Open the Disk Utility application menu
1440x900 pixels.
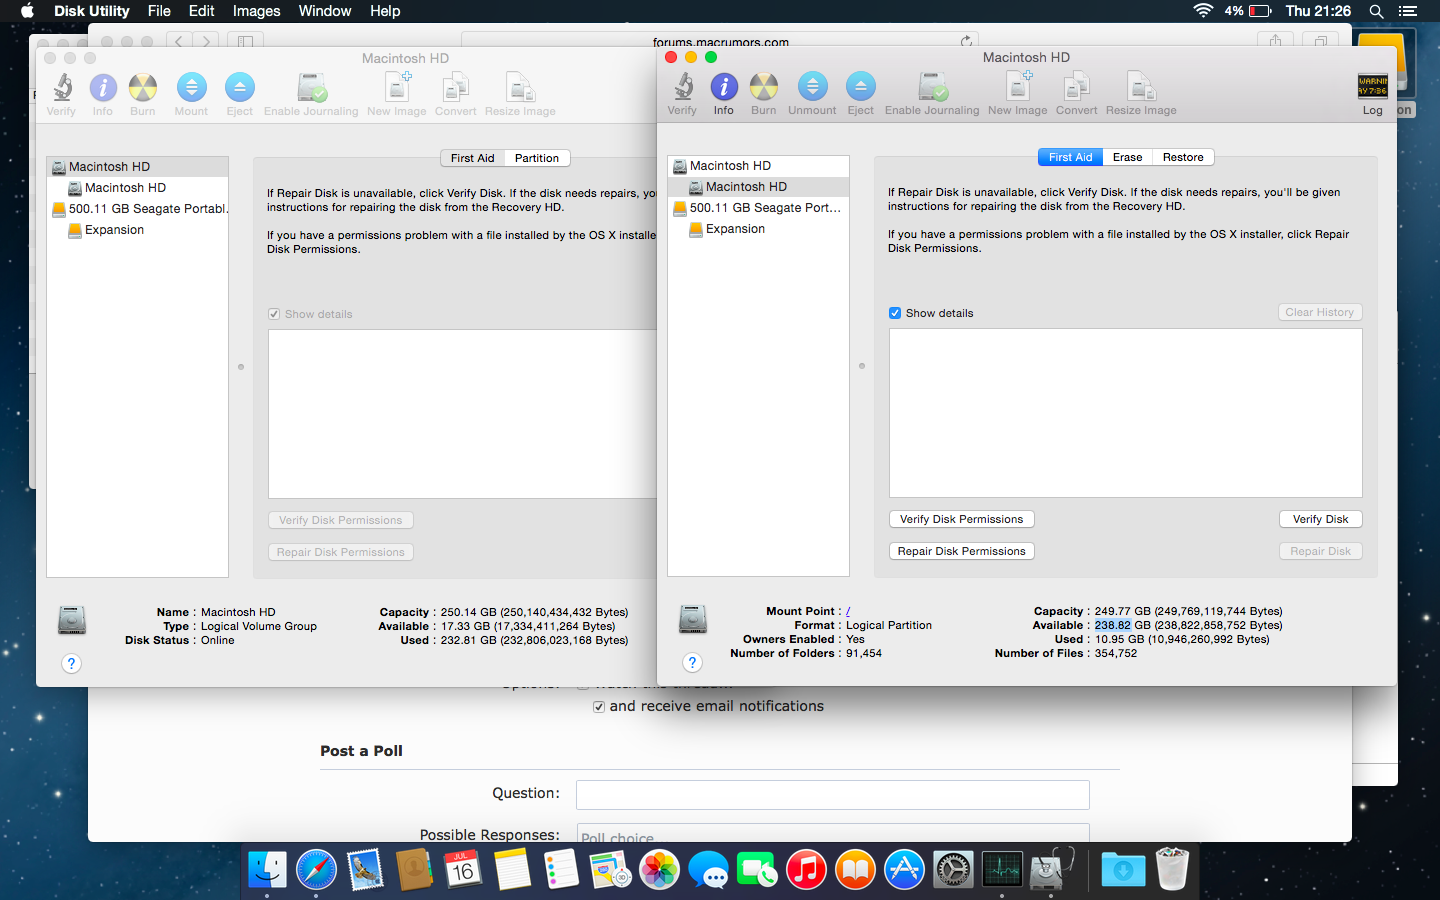point(91,11)
